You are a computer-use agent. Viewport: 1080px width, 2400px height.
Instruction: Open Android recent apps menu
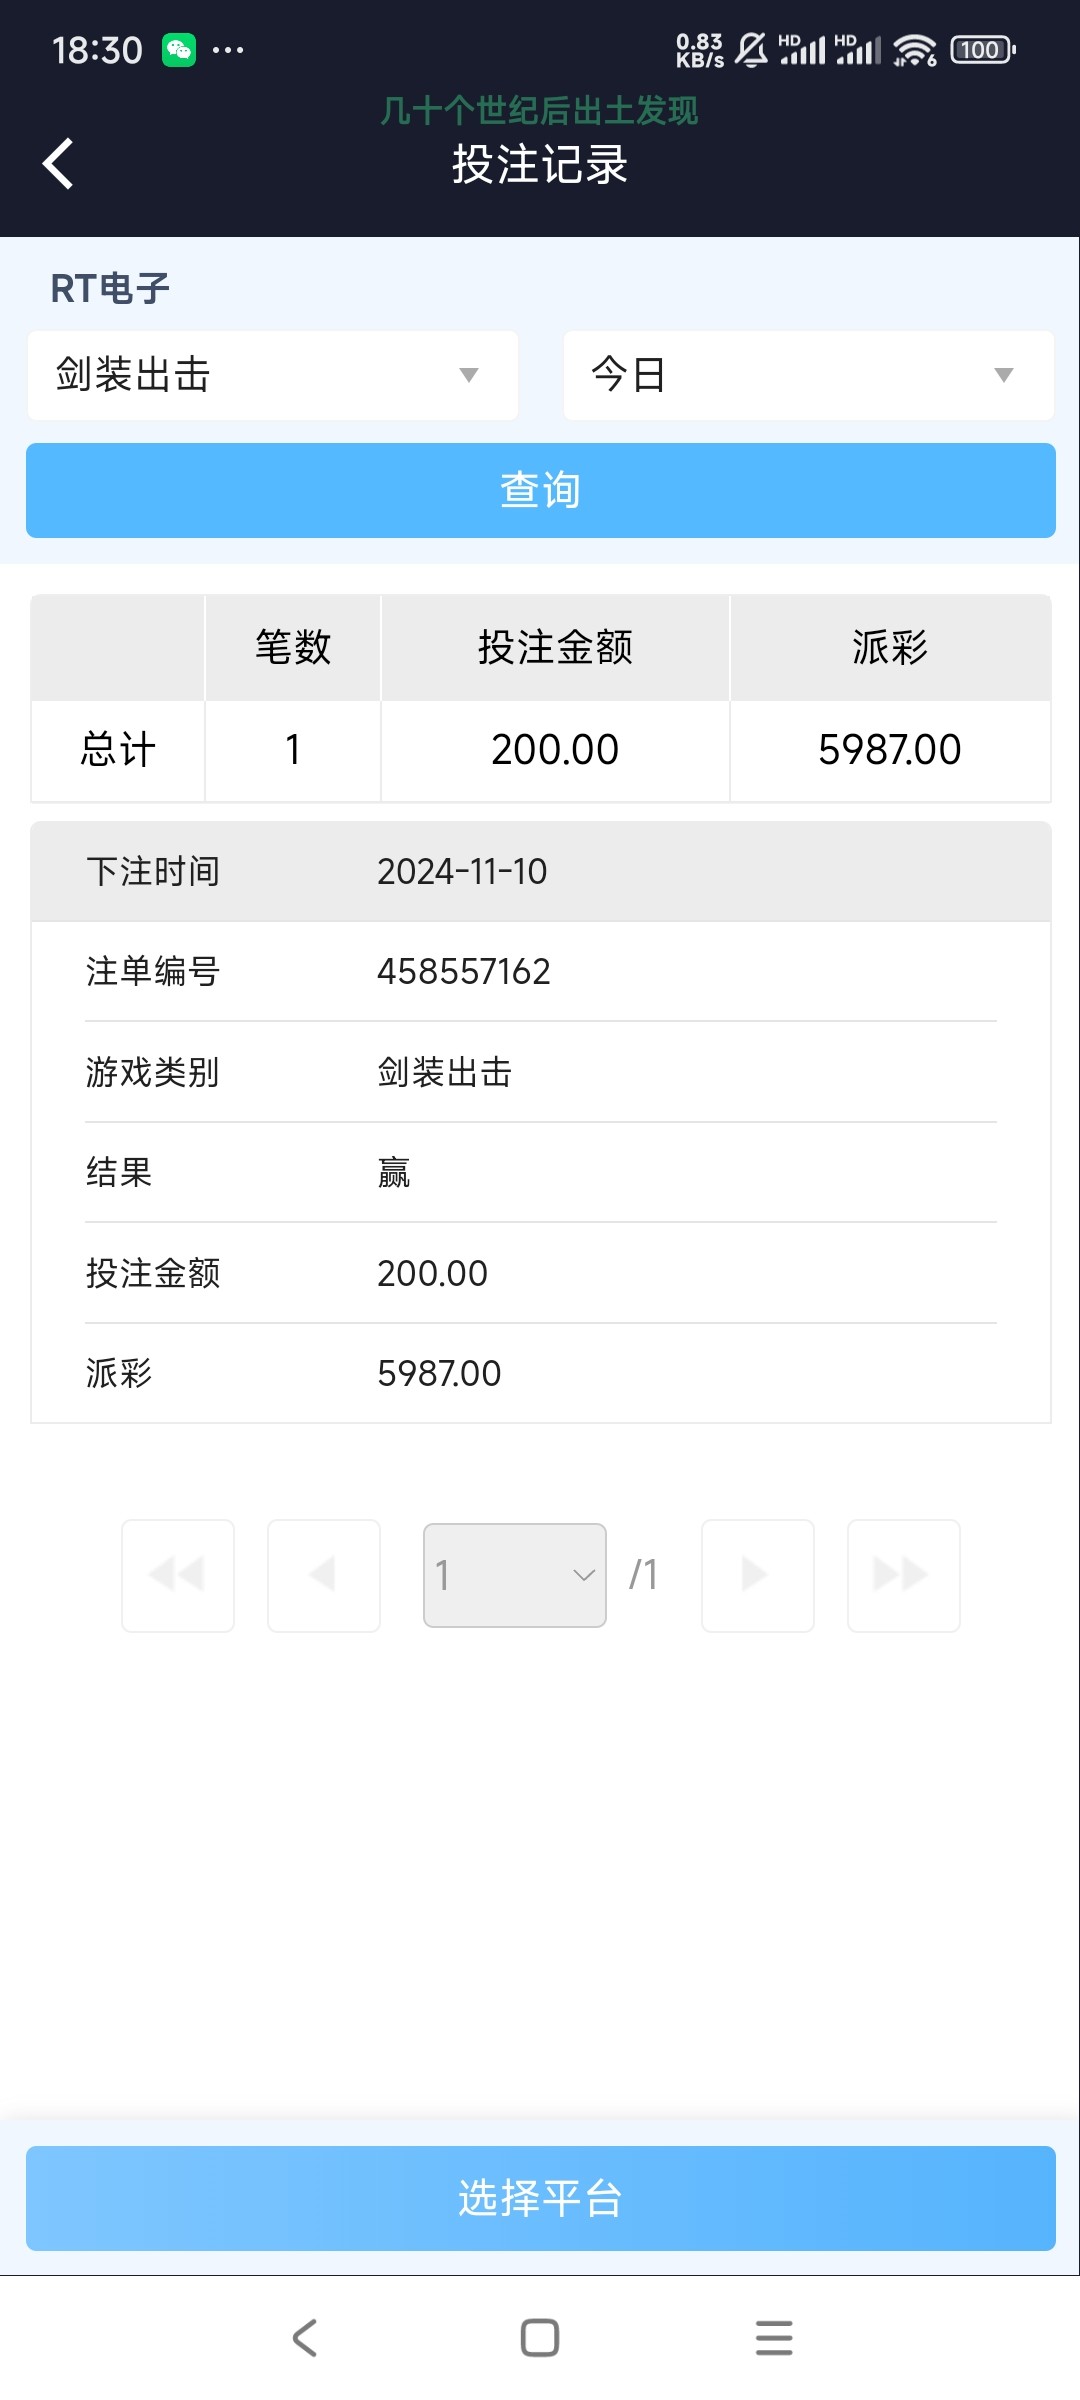[774, 2338]
